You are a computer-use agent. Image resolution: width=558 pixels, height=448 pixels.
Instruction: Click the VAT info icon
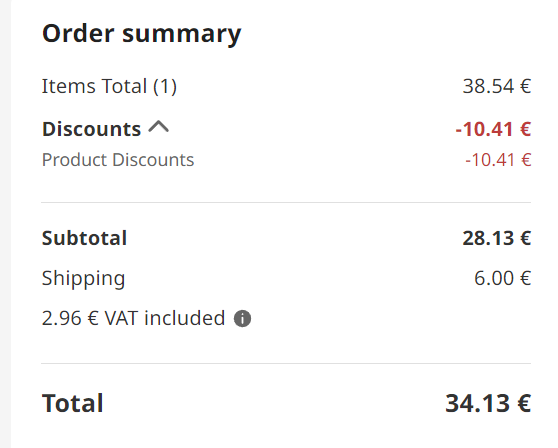242,318
